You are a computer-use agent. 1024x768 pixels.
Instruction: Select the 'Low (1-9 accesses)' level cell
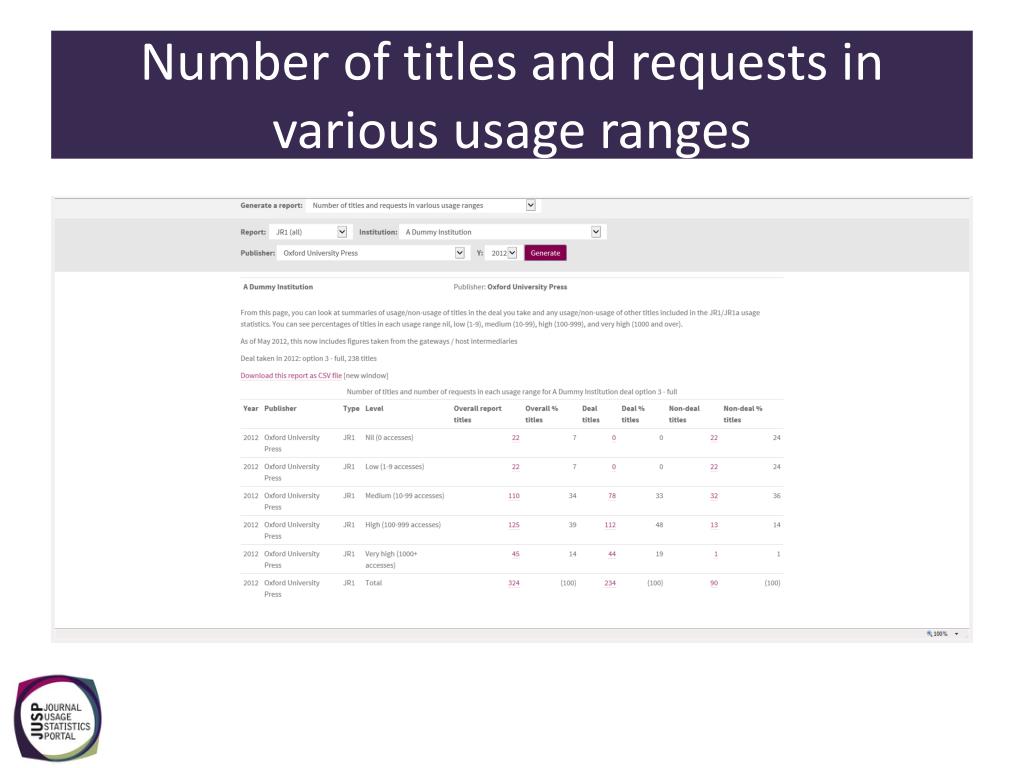tap(394, 467)
